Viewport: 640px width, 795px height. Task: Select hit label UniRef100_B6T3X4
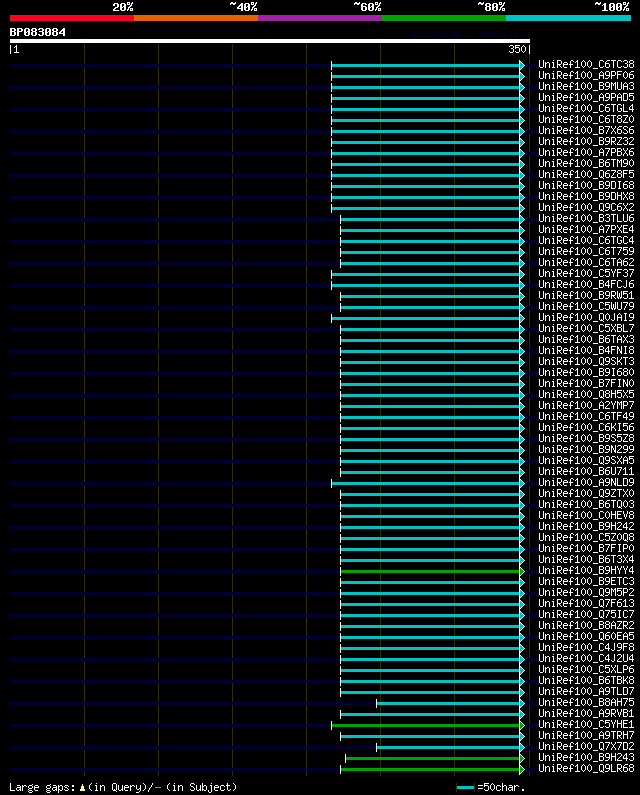[586, 559]
